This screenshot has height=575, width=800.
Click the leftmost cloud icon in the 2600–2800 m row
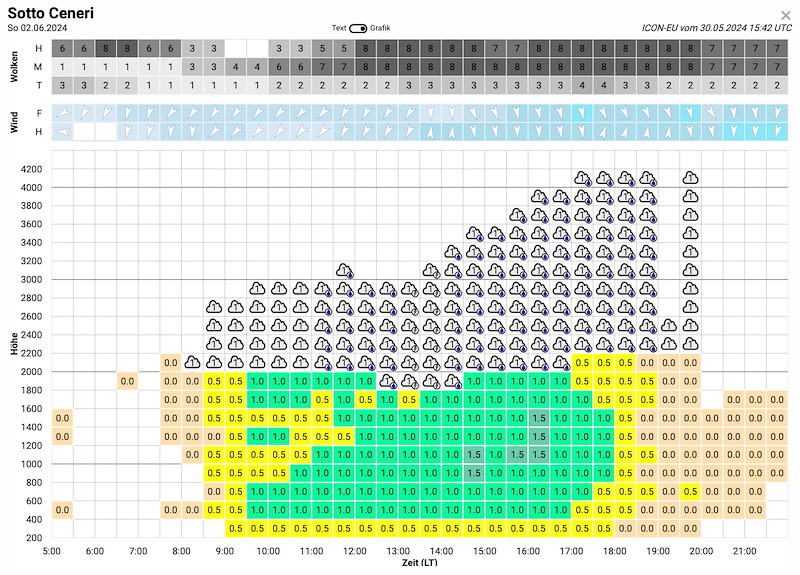[214, 307]
